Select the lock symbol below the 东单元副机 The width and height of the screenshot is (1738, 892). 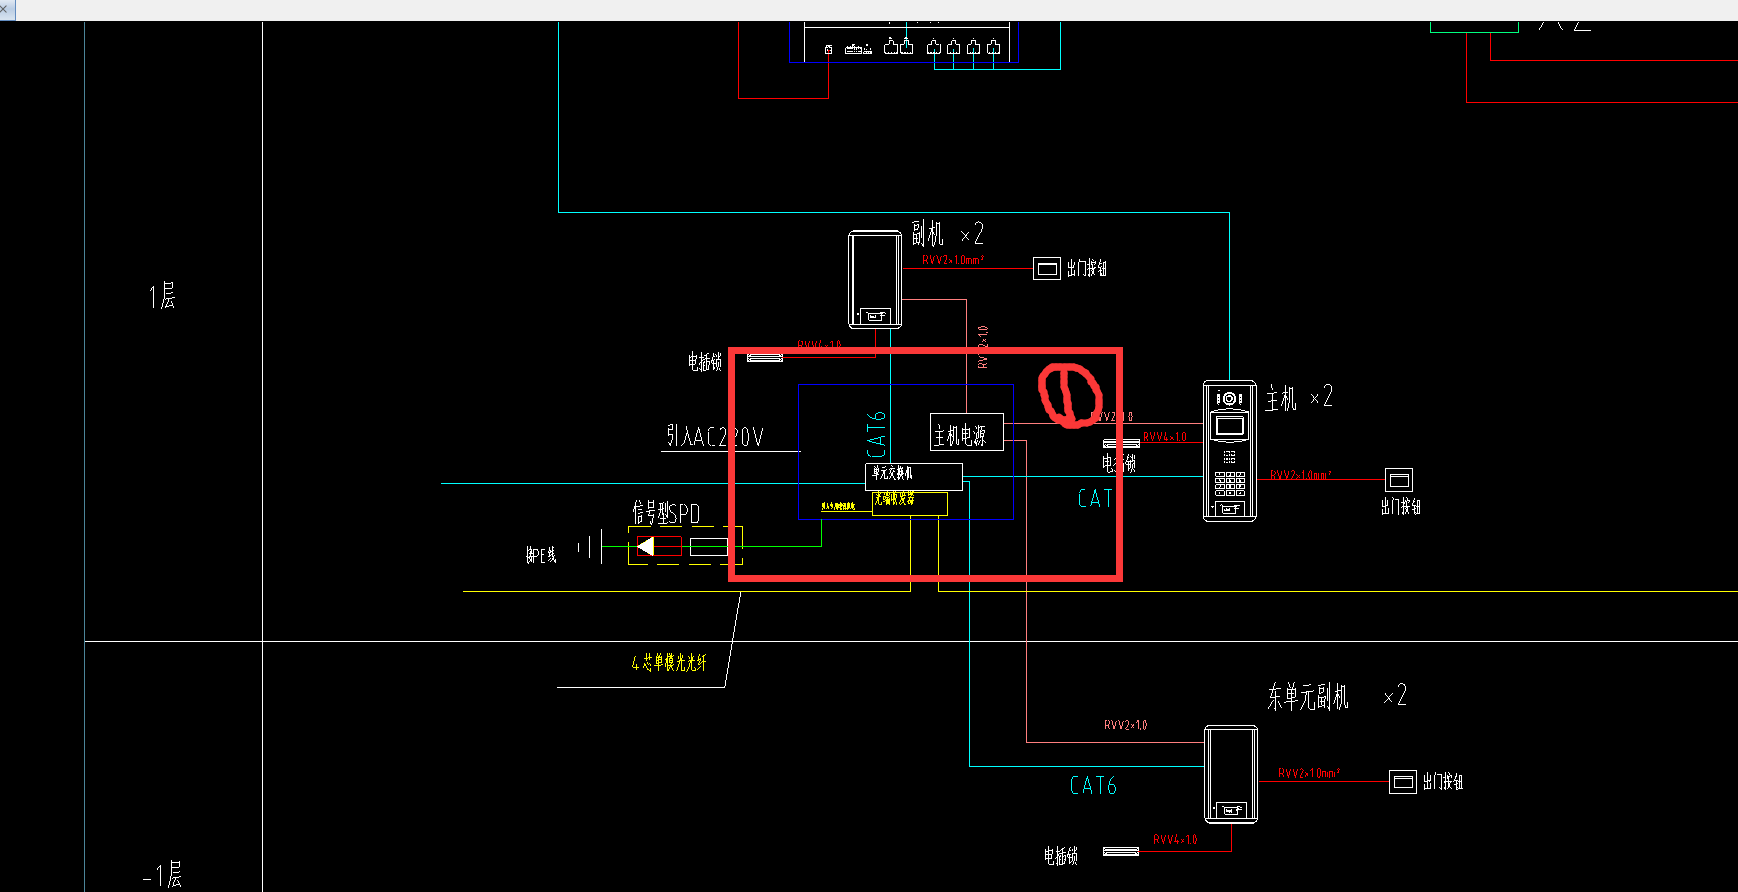pyautogui.click(x=1121, y=851)
